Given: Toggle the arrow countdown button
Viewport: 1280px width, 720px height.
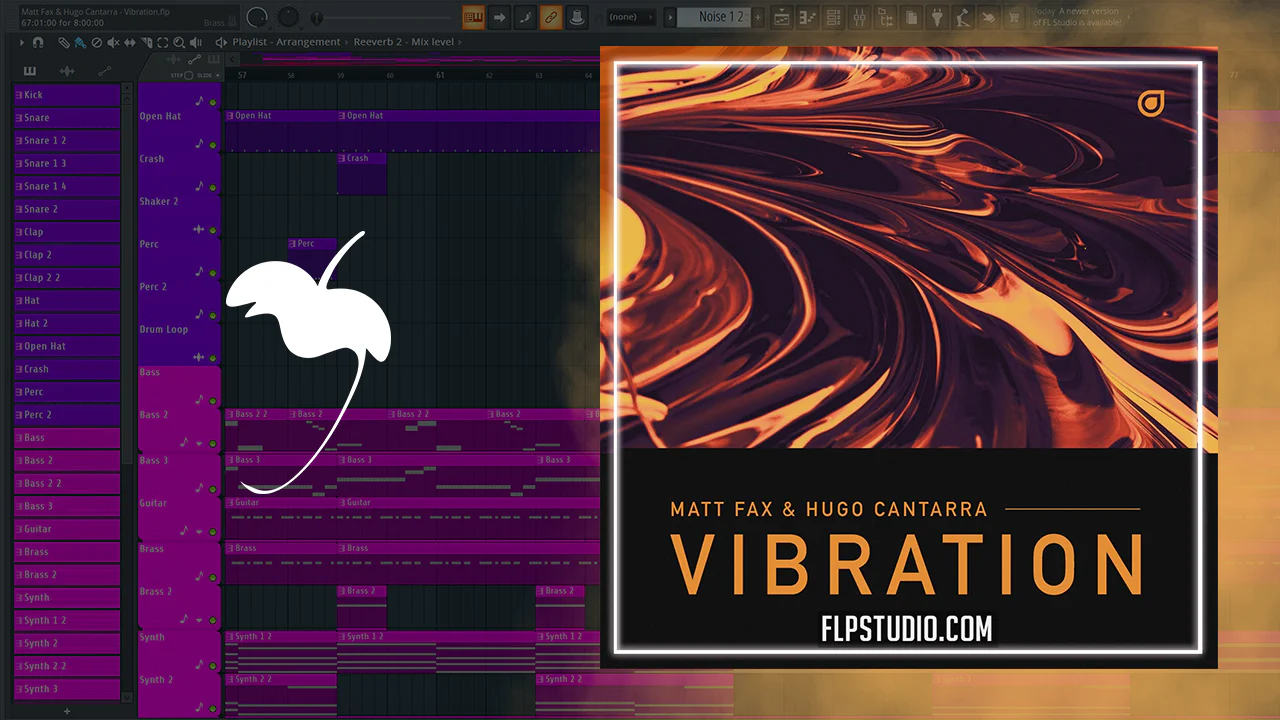Looking at the screenshot, I should (x=499, y=17).
